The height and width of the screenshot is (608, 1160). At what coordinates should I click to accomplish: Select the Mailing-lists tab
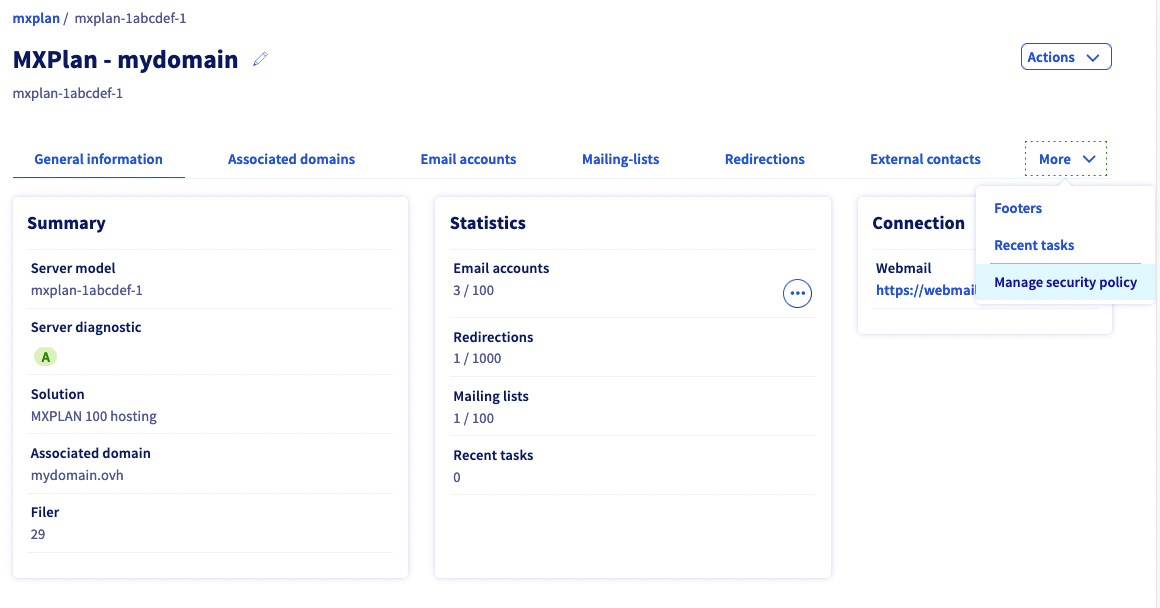620,159
